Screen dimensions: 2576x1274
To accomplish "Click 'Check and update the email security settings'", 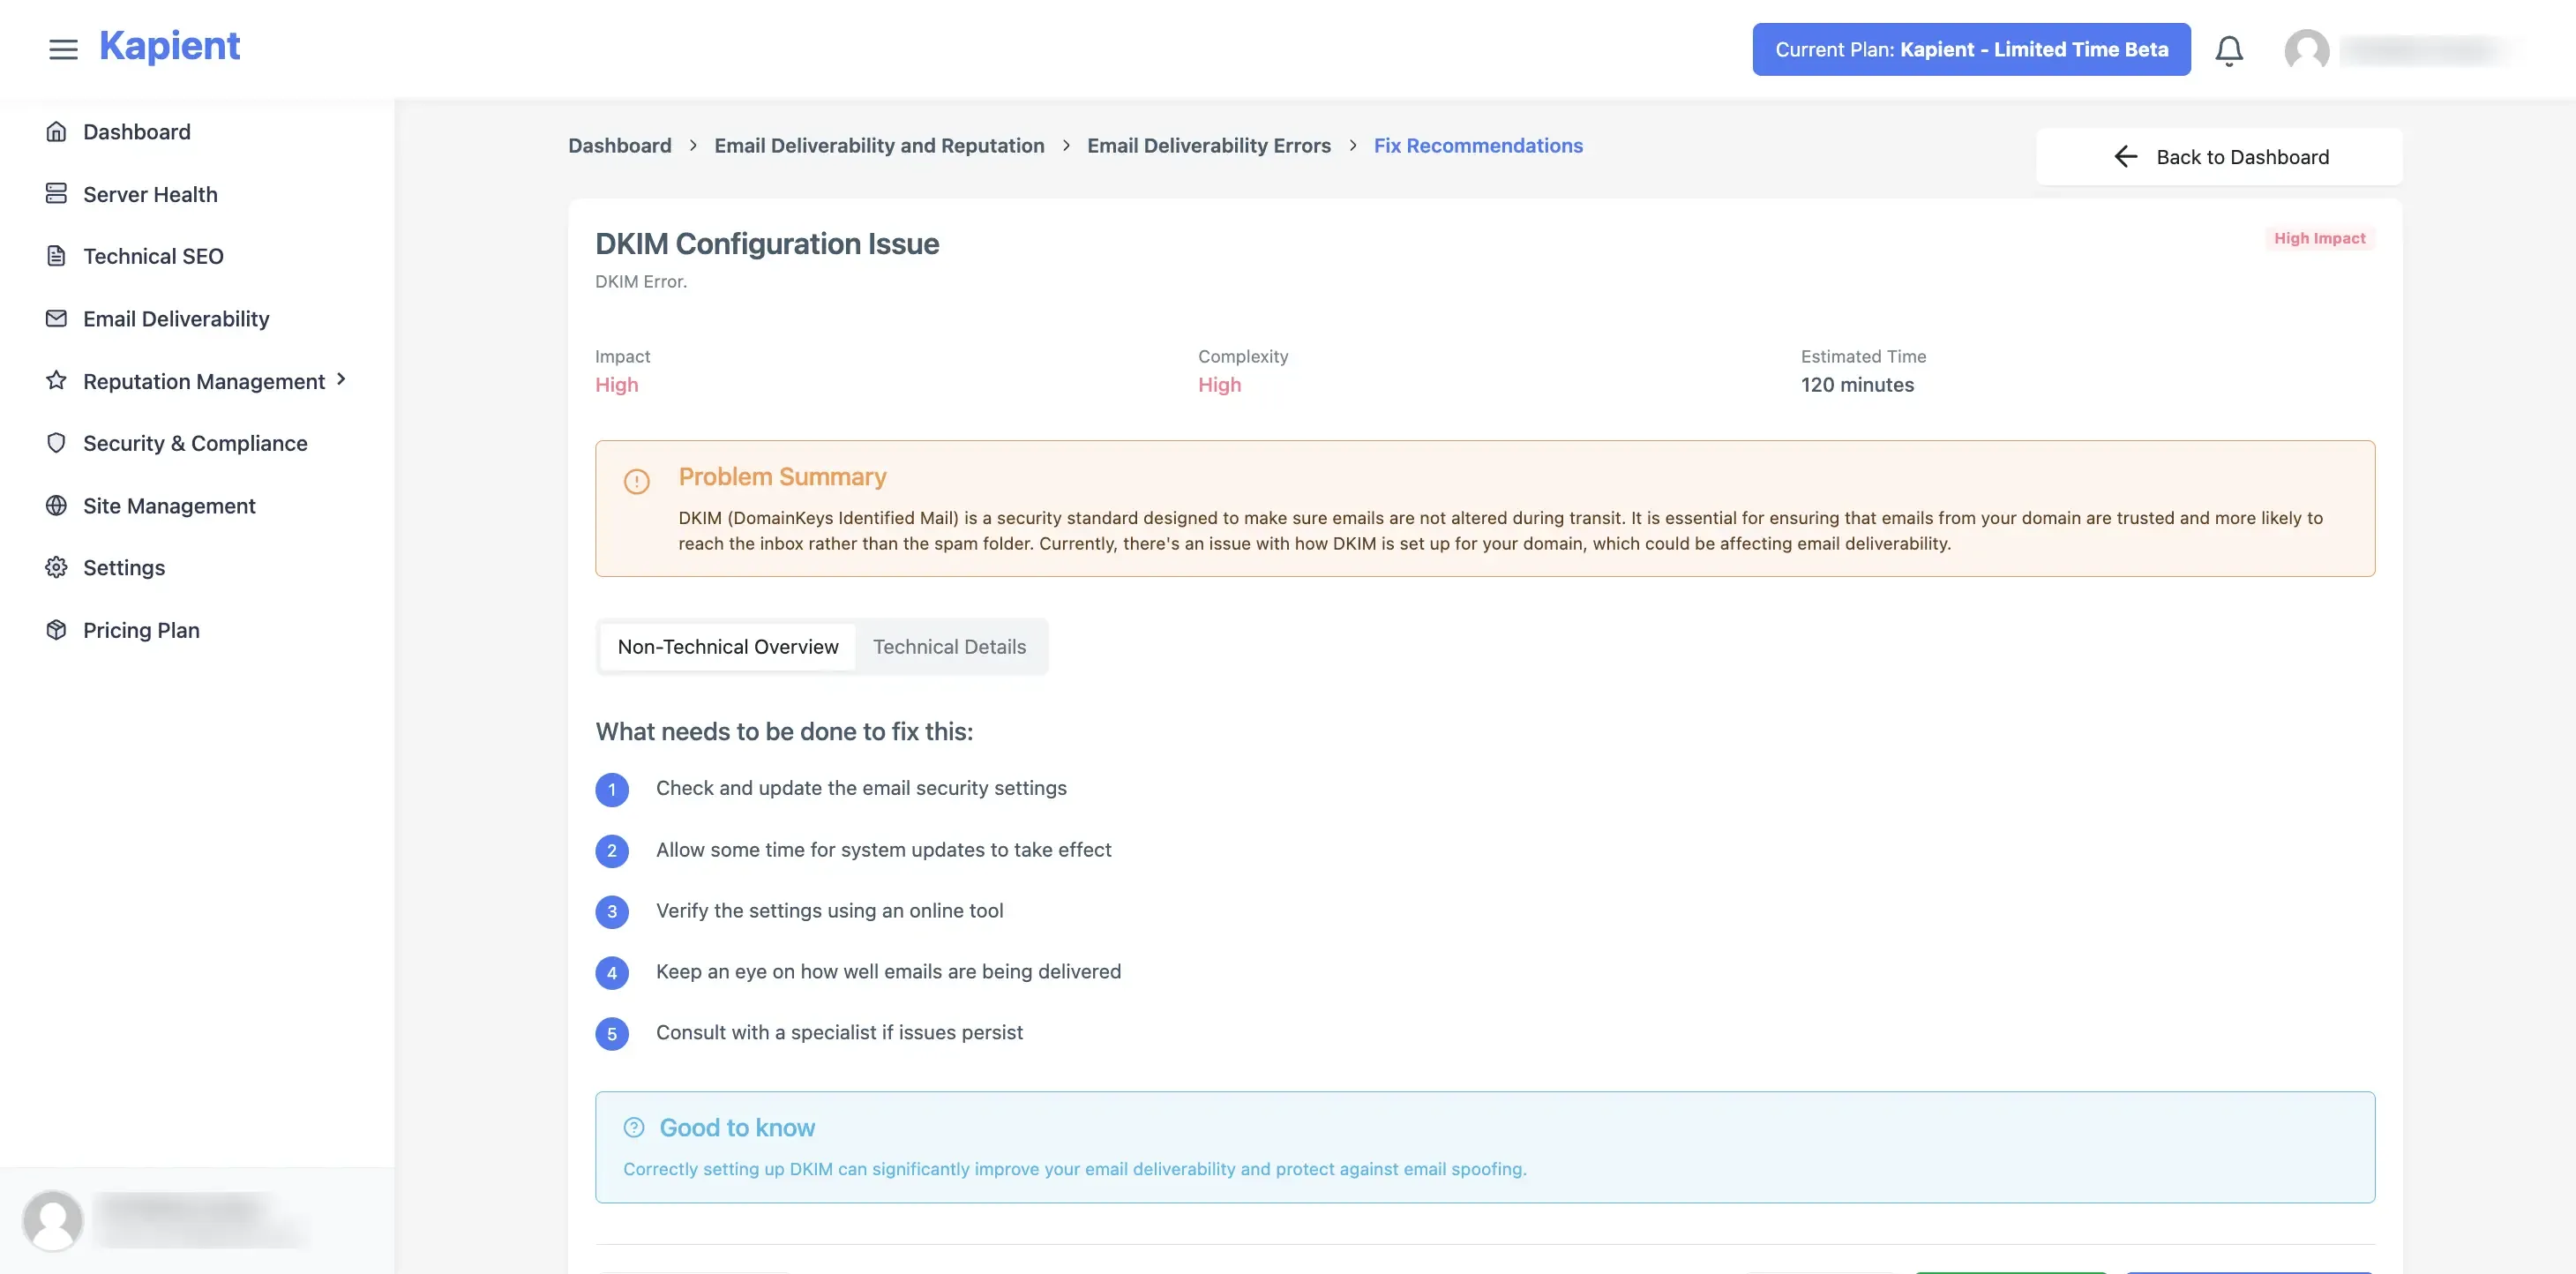I will click(x=861, y=788).
